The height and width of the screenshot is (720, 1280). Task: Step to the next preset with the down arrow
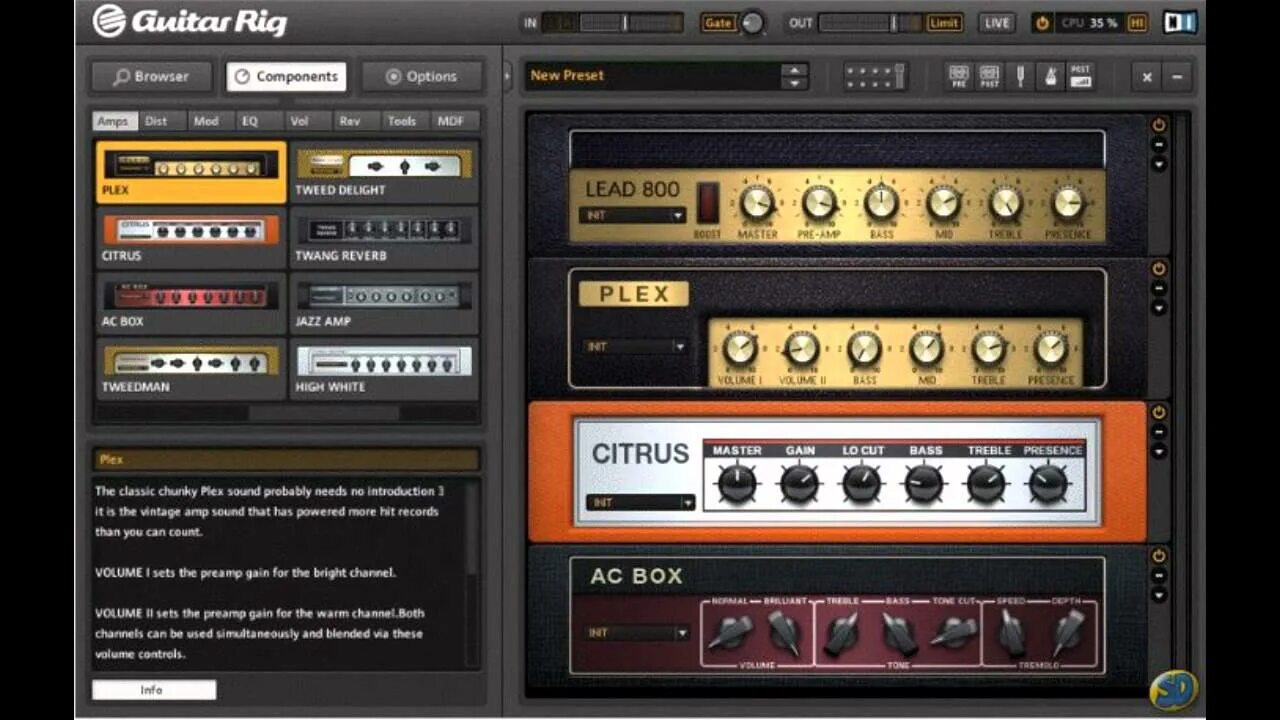click(x=795, y=83)
